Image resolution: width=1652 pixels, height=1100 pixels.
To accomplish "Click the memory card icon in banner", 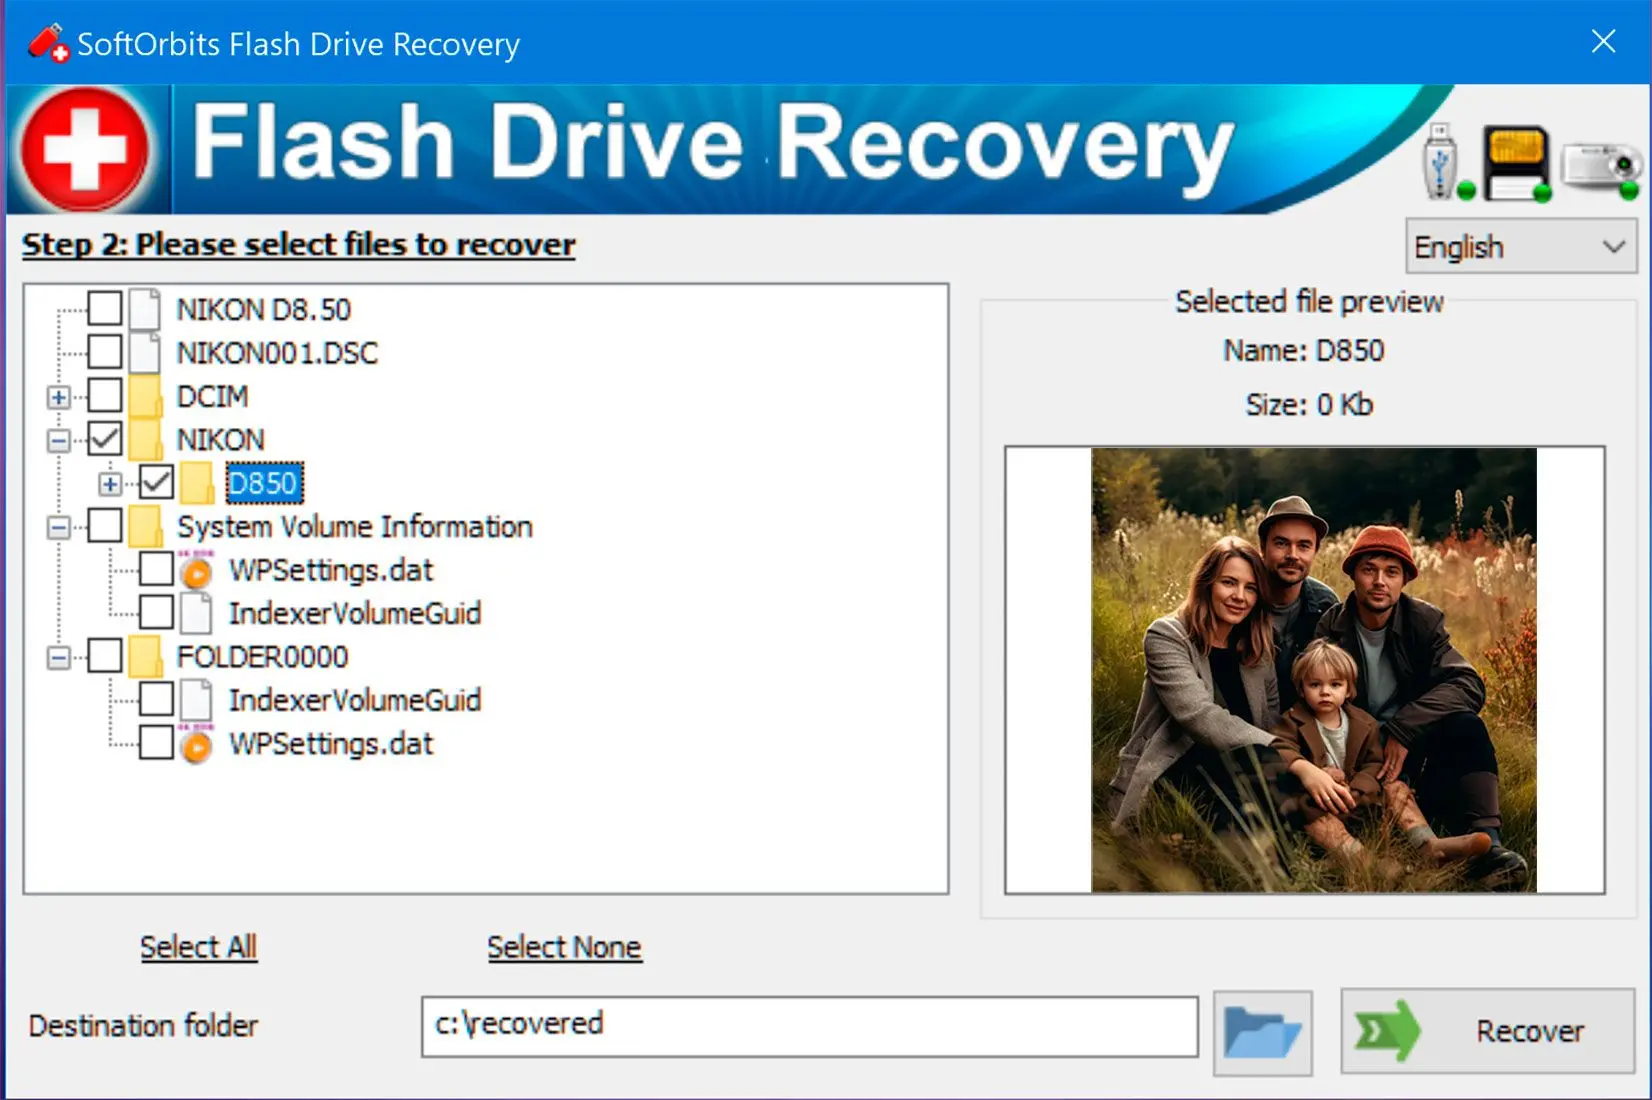I will (1516, 163).
